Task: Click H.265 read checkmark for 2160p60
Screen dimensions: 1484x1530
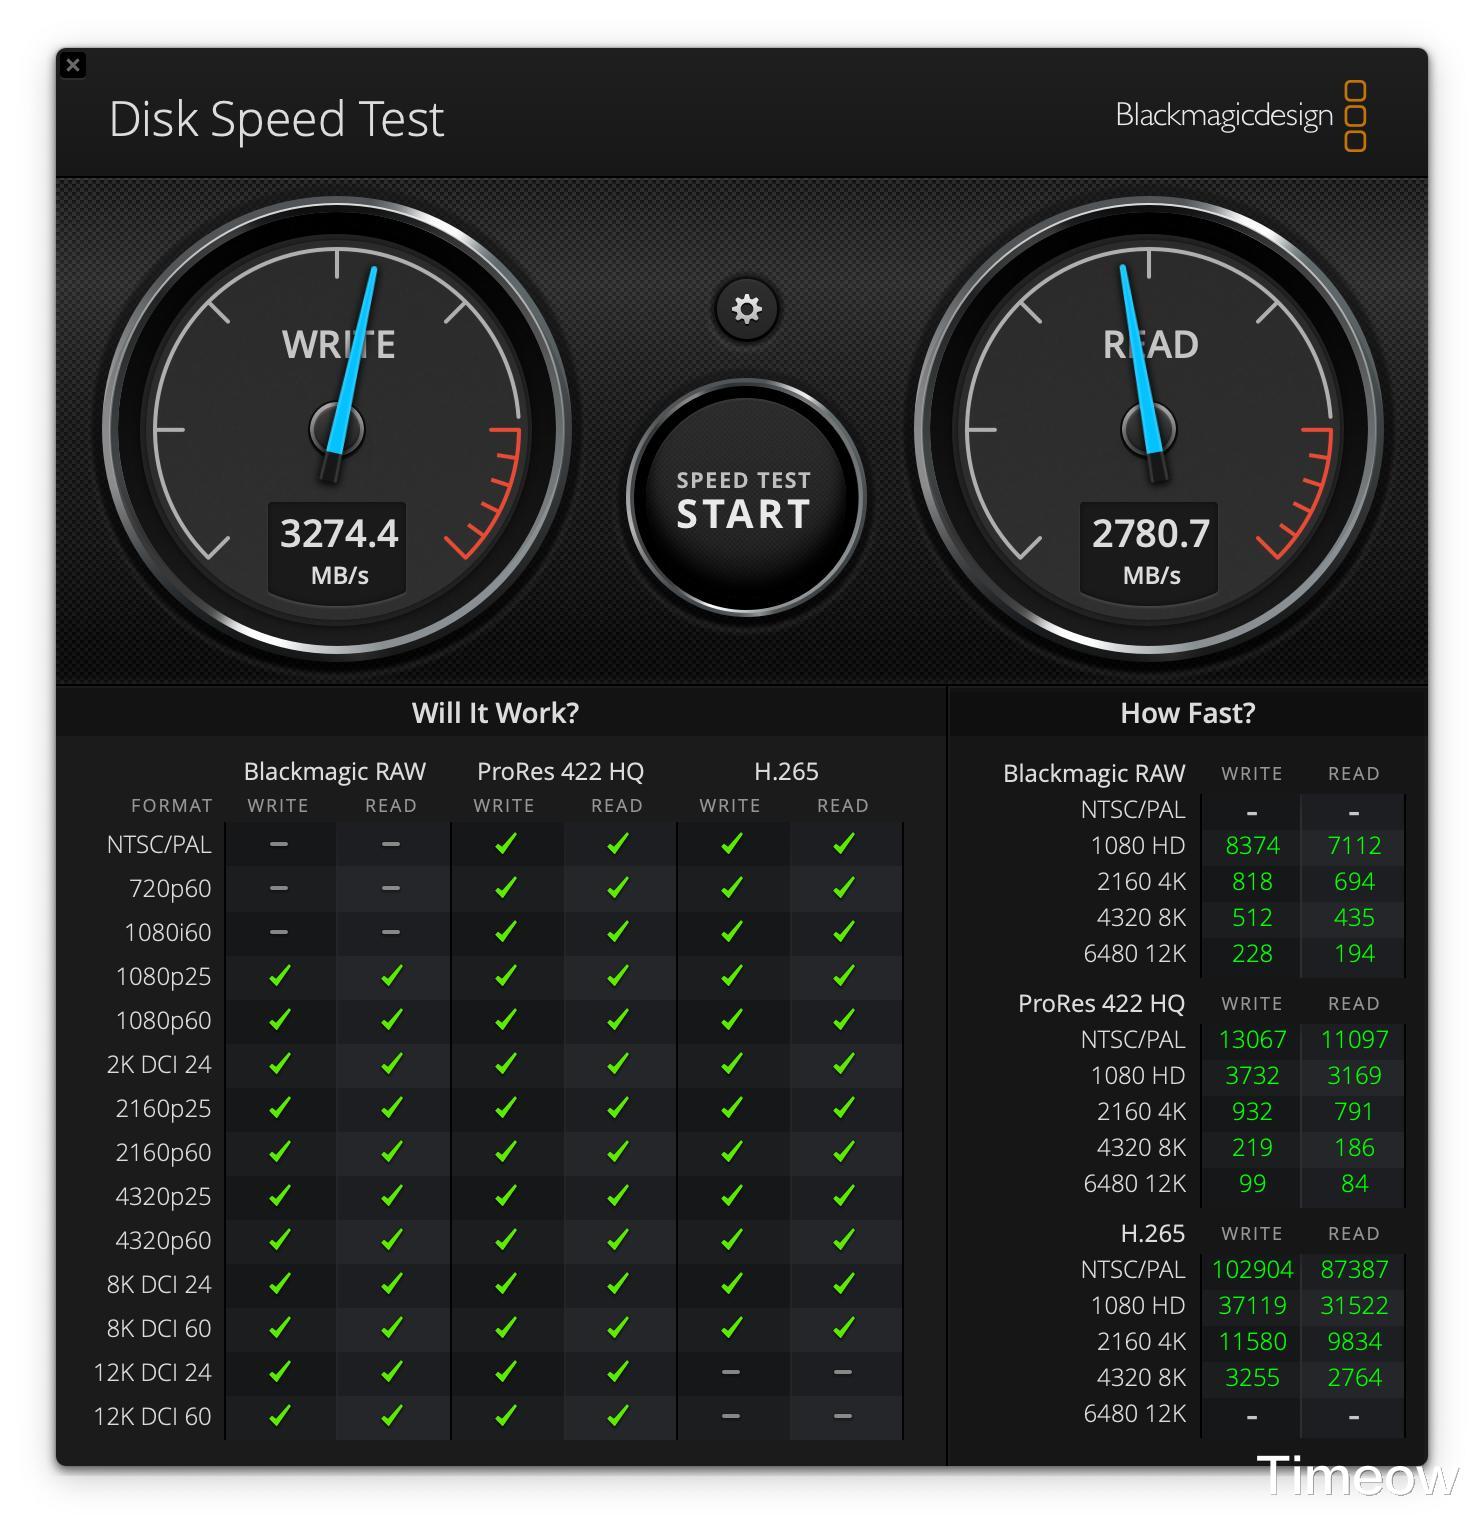Action: coord(843,1152)
